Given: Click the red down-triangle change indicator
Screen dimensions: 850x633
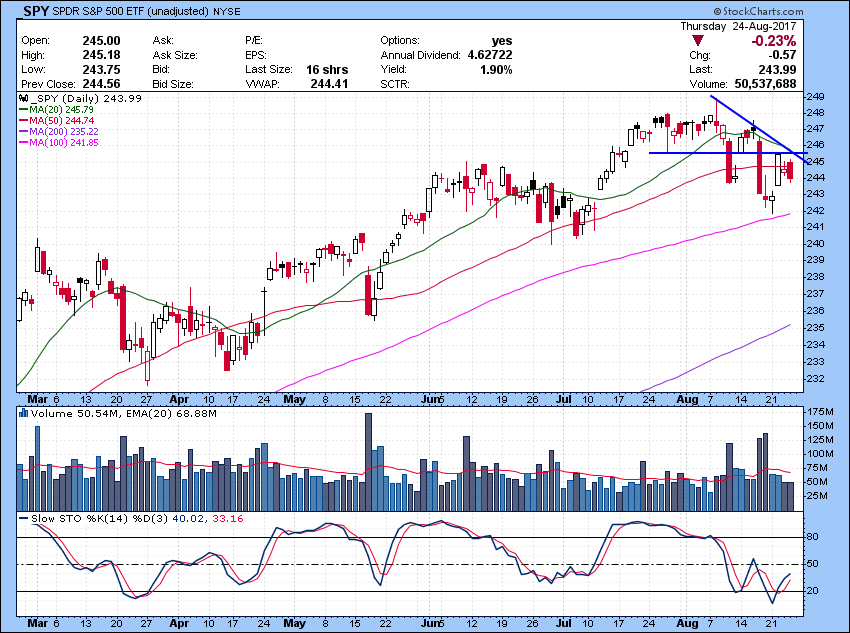Looking at the screenshot, I should click(x=698, y=41).
